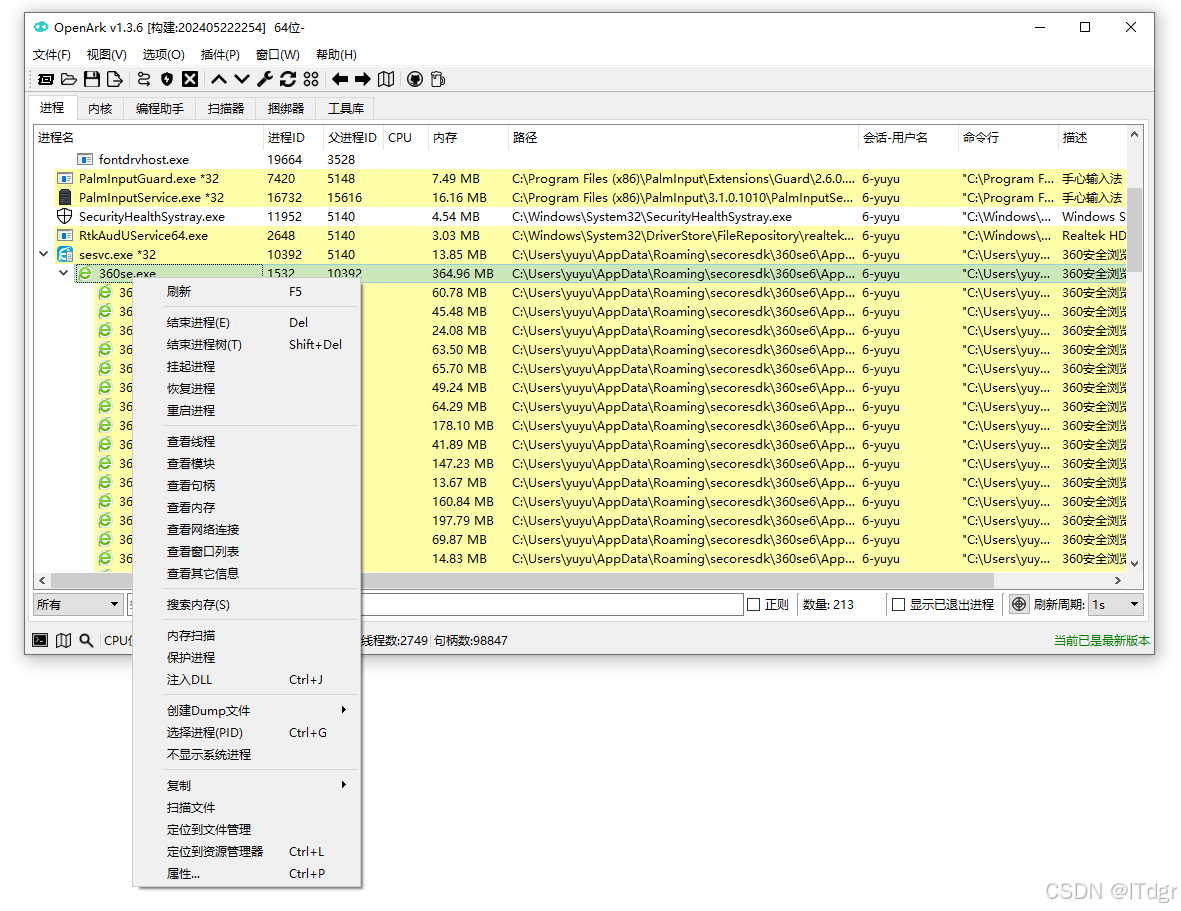Collapse the sesvc.exe tree node
This screenshot has height=911, width=1181.
click(x=44, y=254)
